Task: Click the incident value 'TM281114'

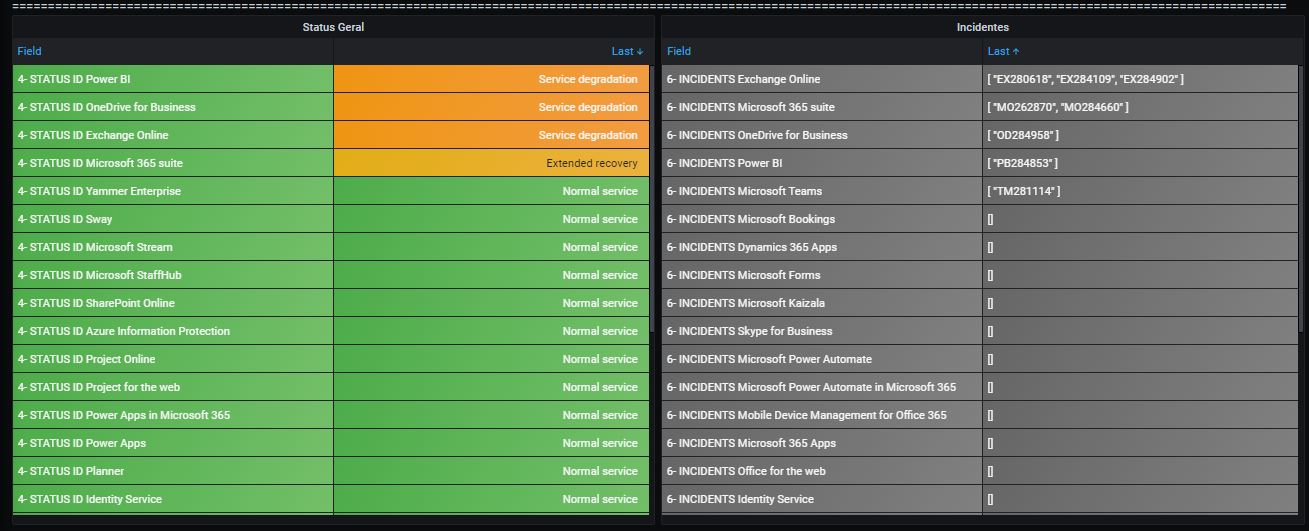Action: pyautogui.click(x=1140, y=191)
